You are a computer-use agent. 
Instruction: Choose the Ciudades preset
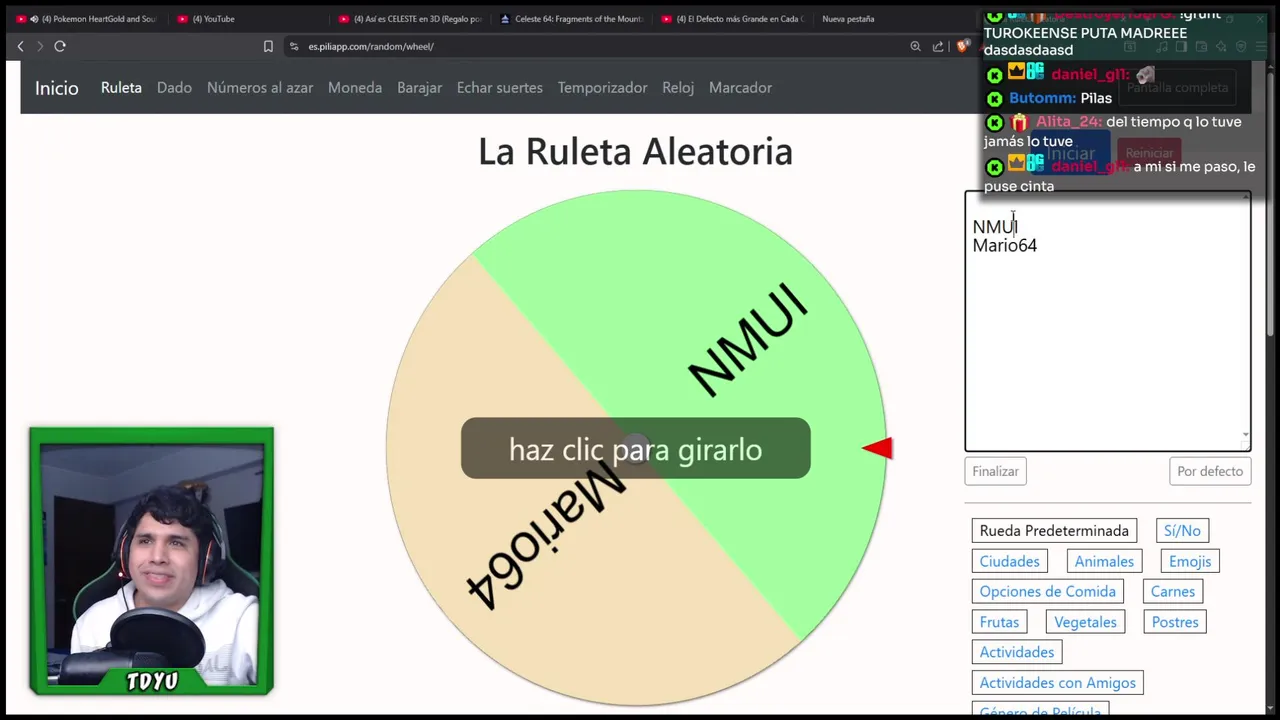coord(1009,562)
